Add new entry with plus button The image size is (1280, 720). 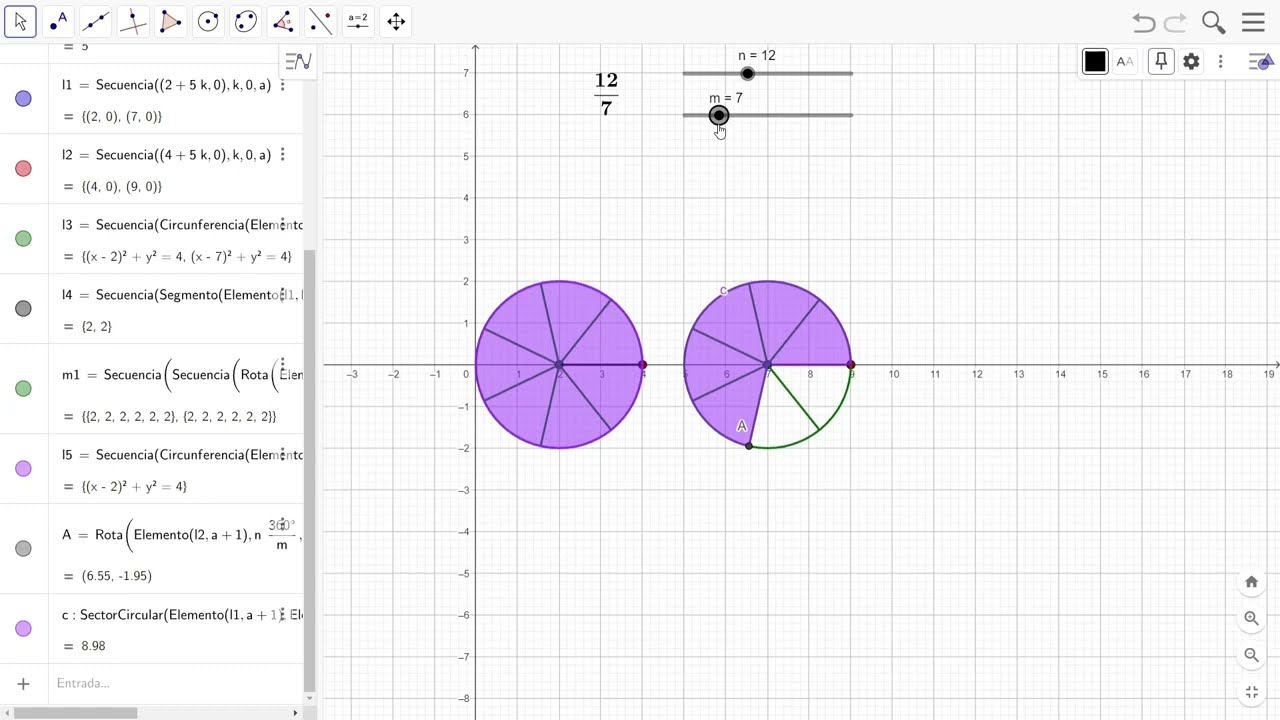click(23, 683)
